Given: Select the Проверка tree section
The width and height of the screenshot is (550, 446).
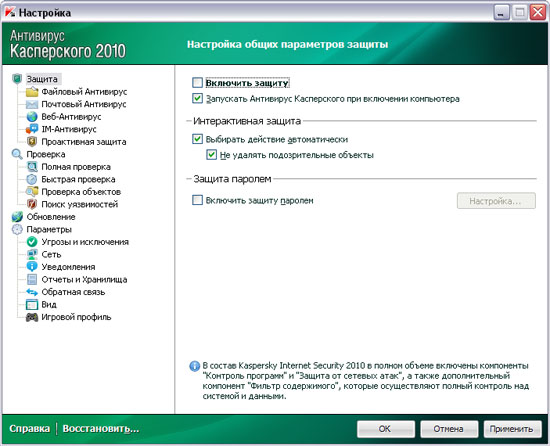Looking at the screenshot, I should coord(46,154).
